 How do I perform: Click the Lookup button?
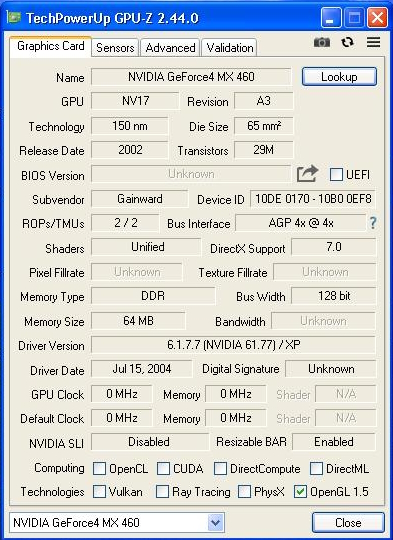[x=339, y=76]
